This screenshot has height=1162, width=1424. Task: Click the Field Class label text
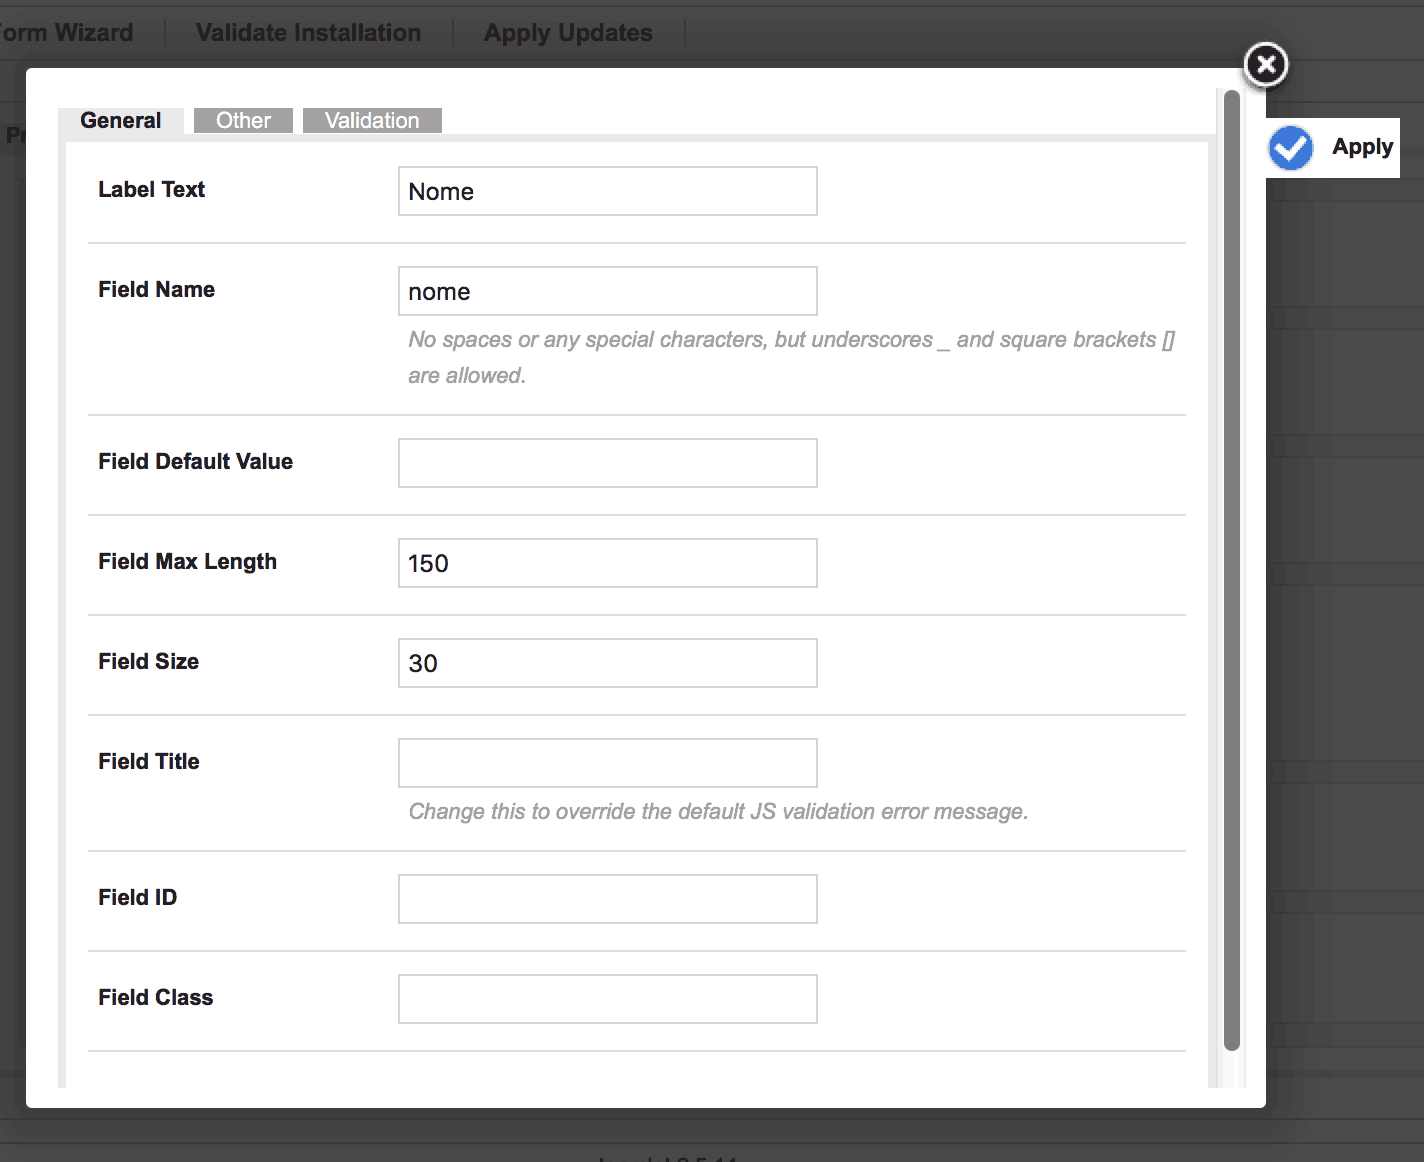[x=155, y=998]
